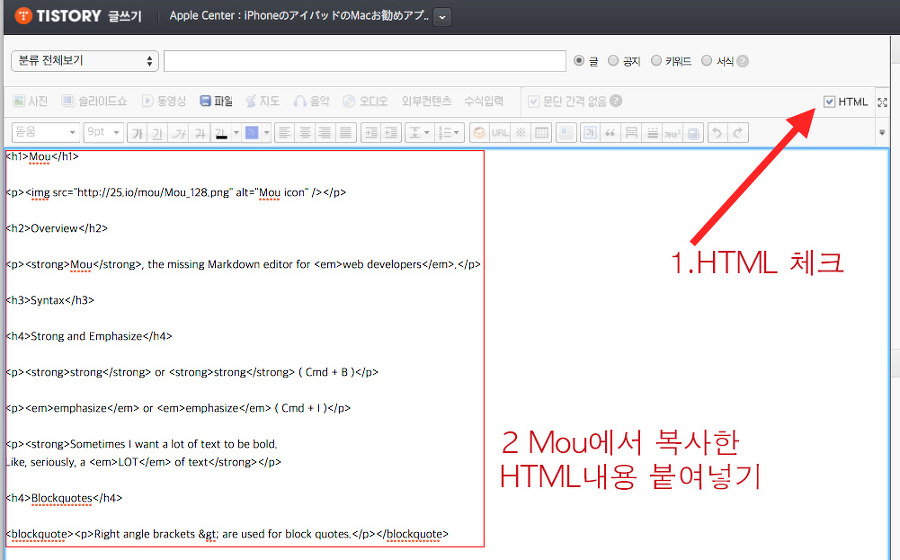Open the numbered list dropdown
The height and width of the screenshot is (560, 900).
pyautogui.click(x=449, y=133)
